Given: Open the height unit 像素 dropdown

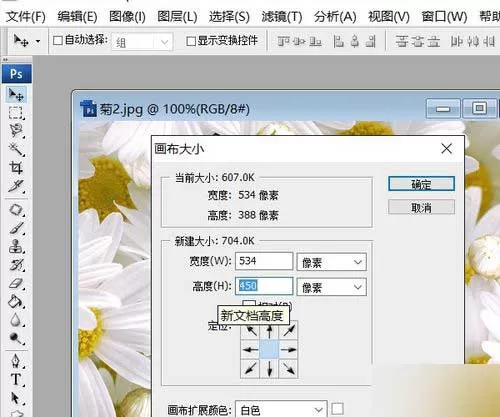Looking at the screenshot, I should pos(332,287).
